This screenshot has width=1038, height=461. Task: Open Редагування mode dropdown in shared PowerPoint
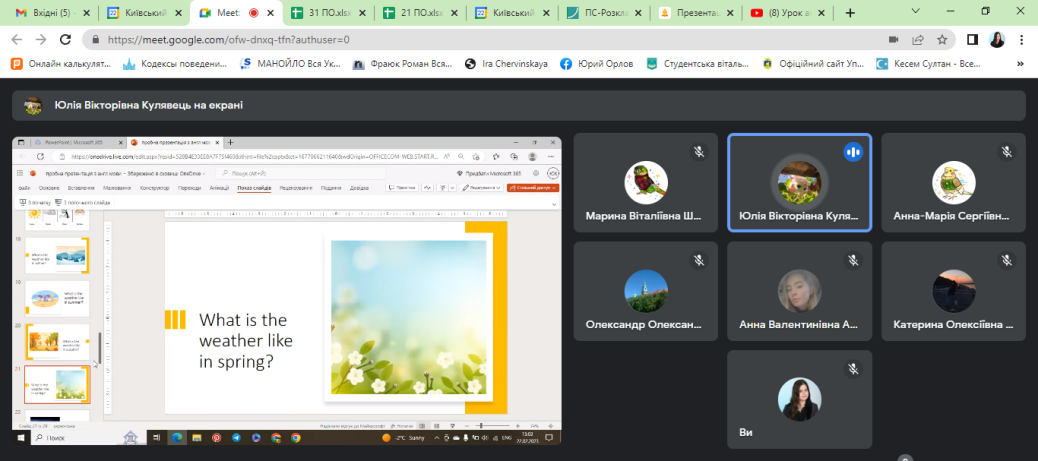pyautogui.click(x=482, y=187)
